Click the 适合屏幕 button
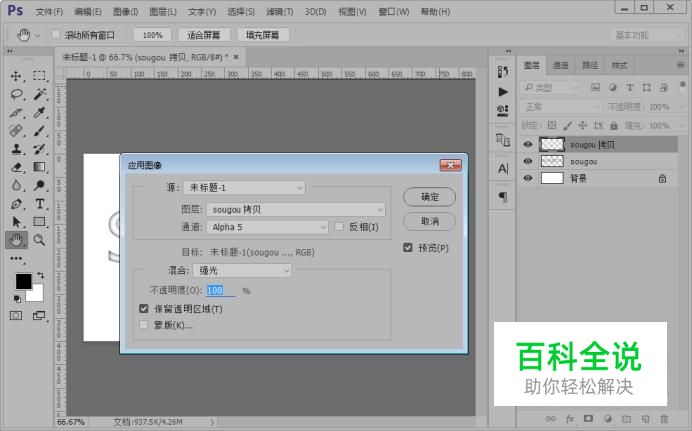This screenshot has width=692, height=431. click(203, 35)
